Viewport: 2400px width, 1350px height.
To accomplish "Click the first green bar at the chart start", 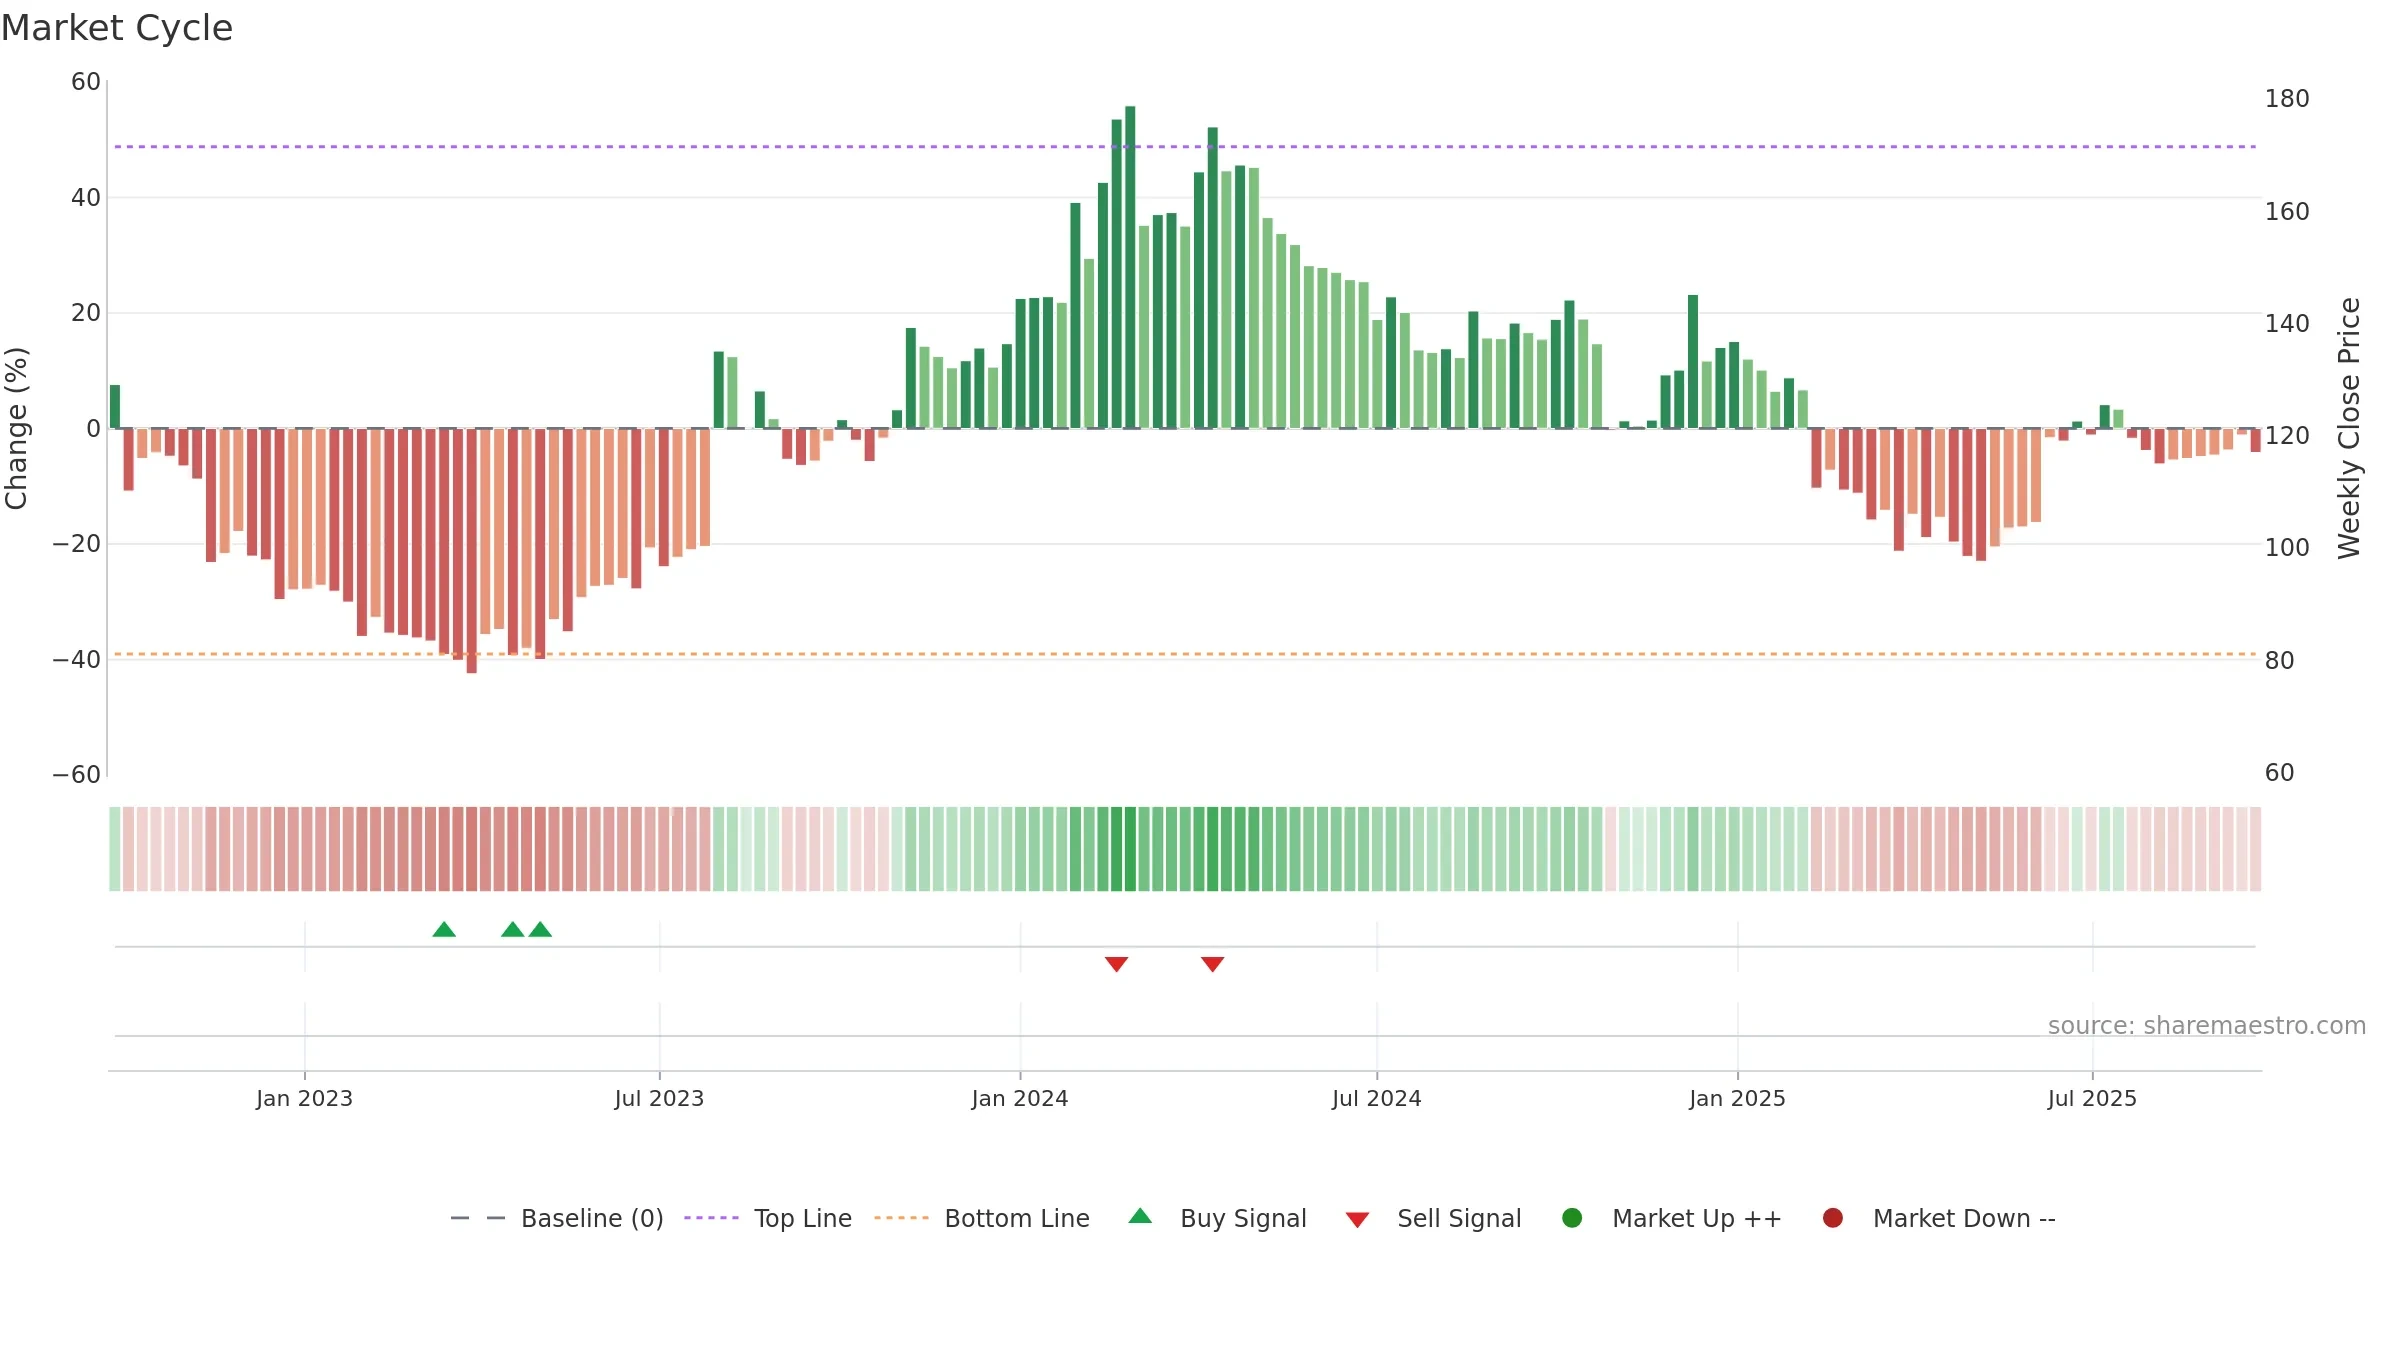I will [x=115, y=407].
